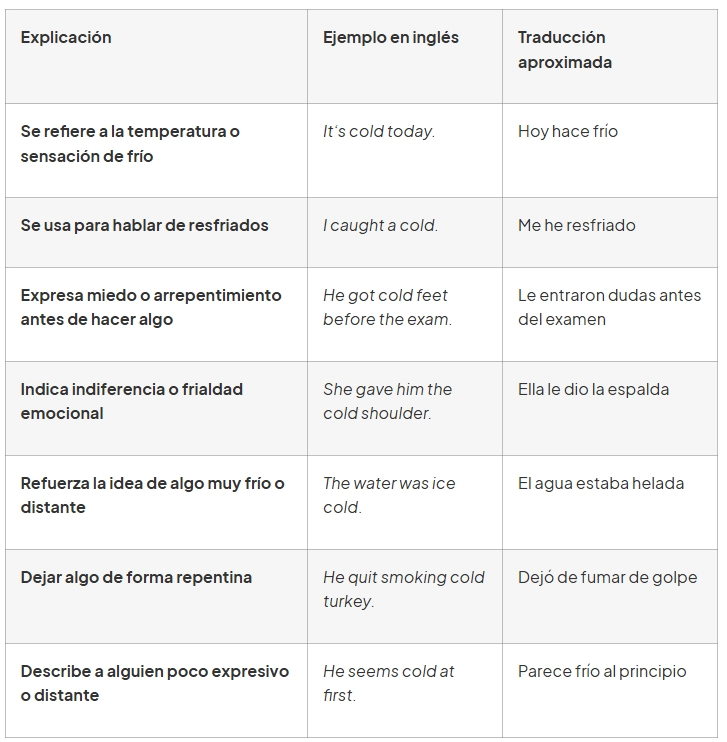Click the "Hoy hace frío" translation
The image size is (727, 742).
[568, 132]
